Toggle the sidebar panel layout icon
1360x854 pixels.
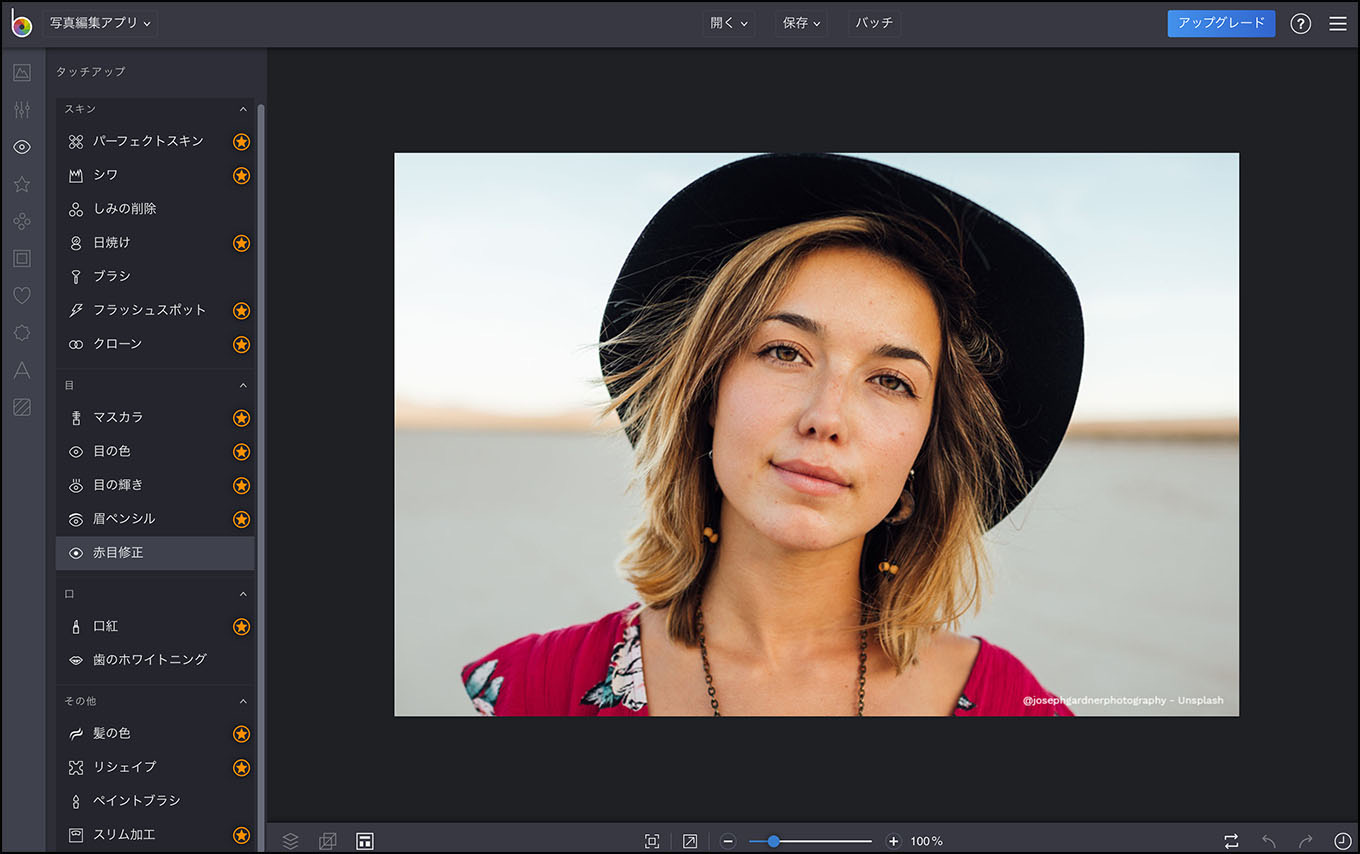[365, 841]
